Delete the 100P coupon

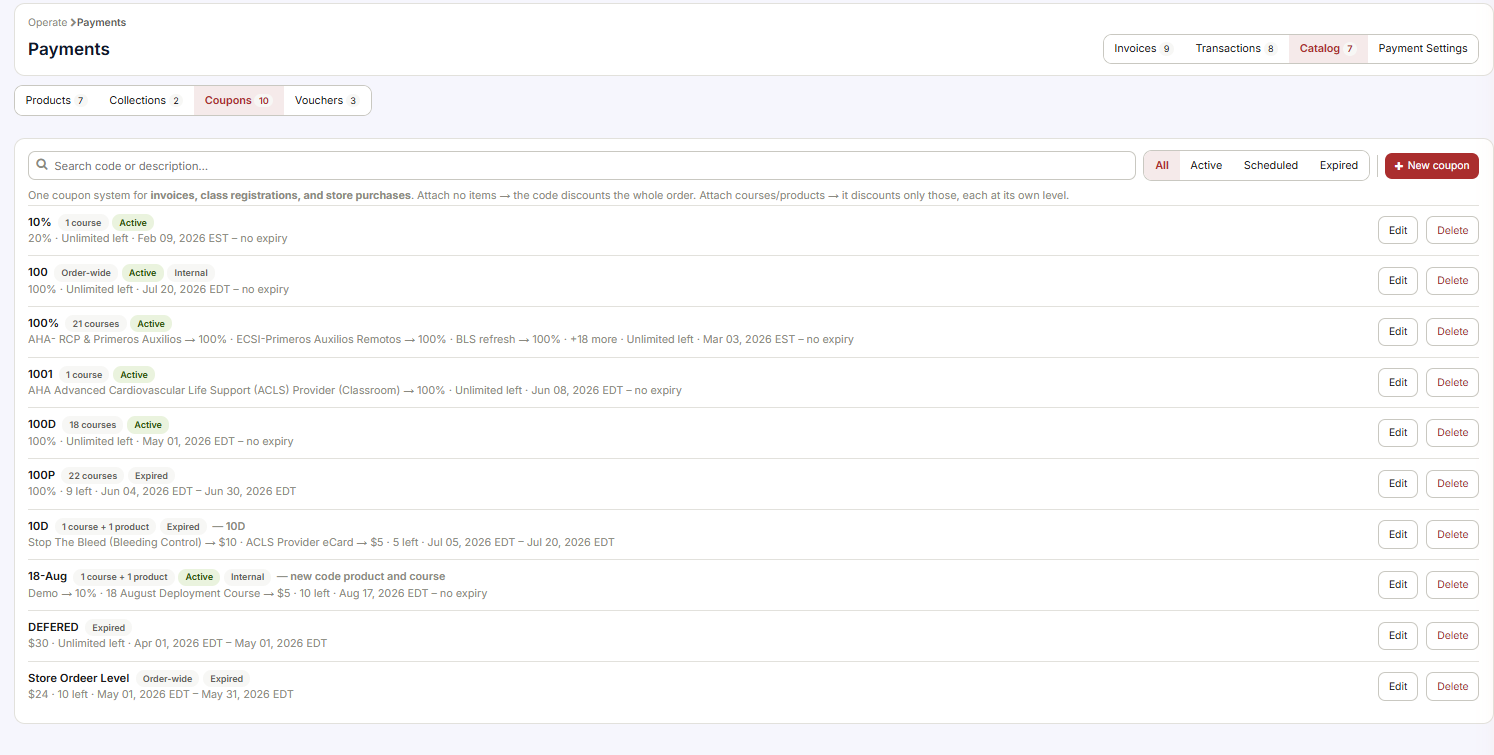click(x=1452, y=483)
